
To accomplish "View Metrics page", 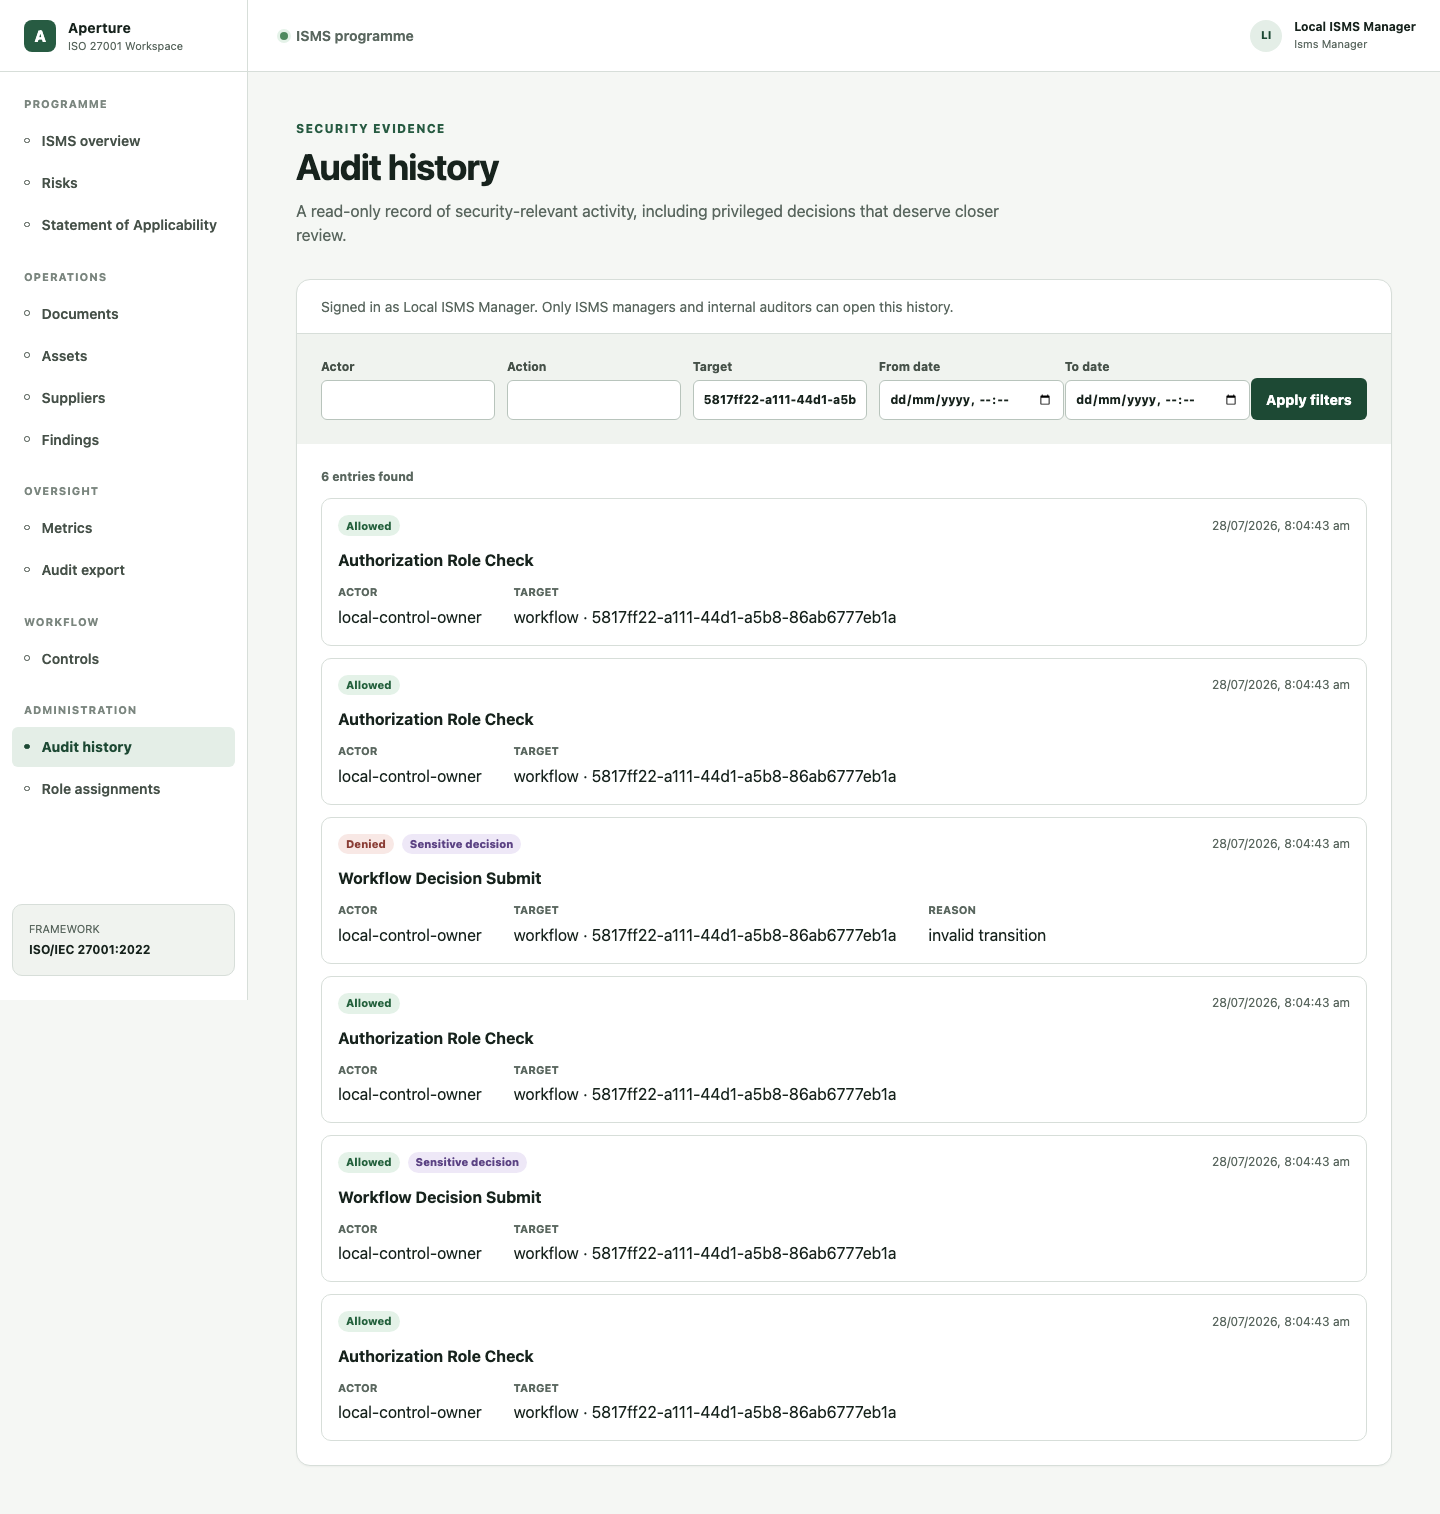I will coord(124,528).
